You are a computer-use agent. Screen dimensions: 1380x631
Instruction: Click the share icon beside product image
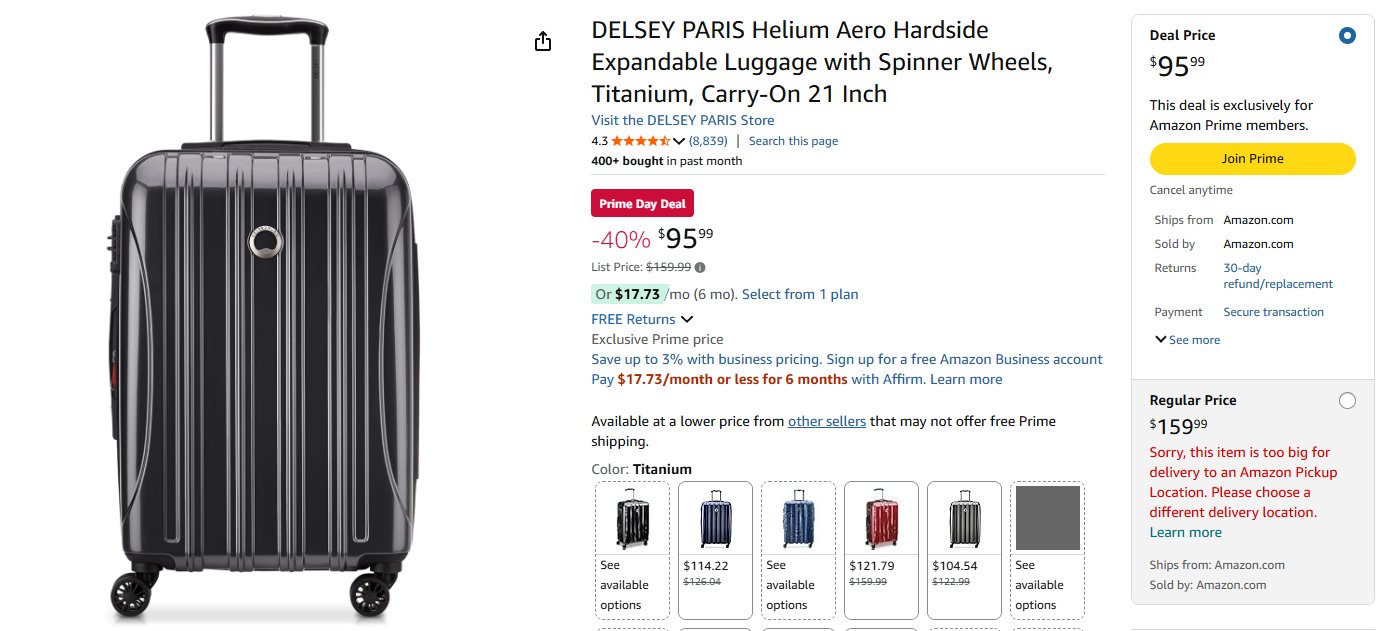543,41
